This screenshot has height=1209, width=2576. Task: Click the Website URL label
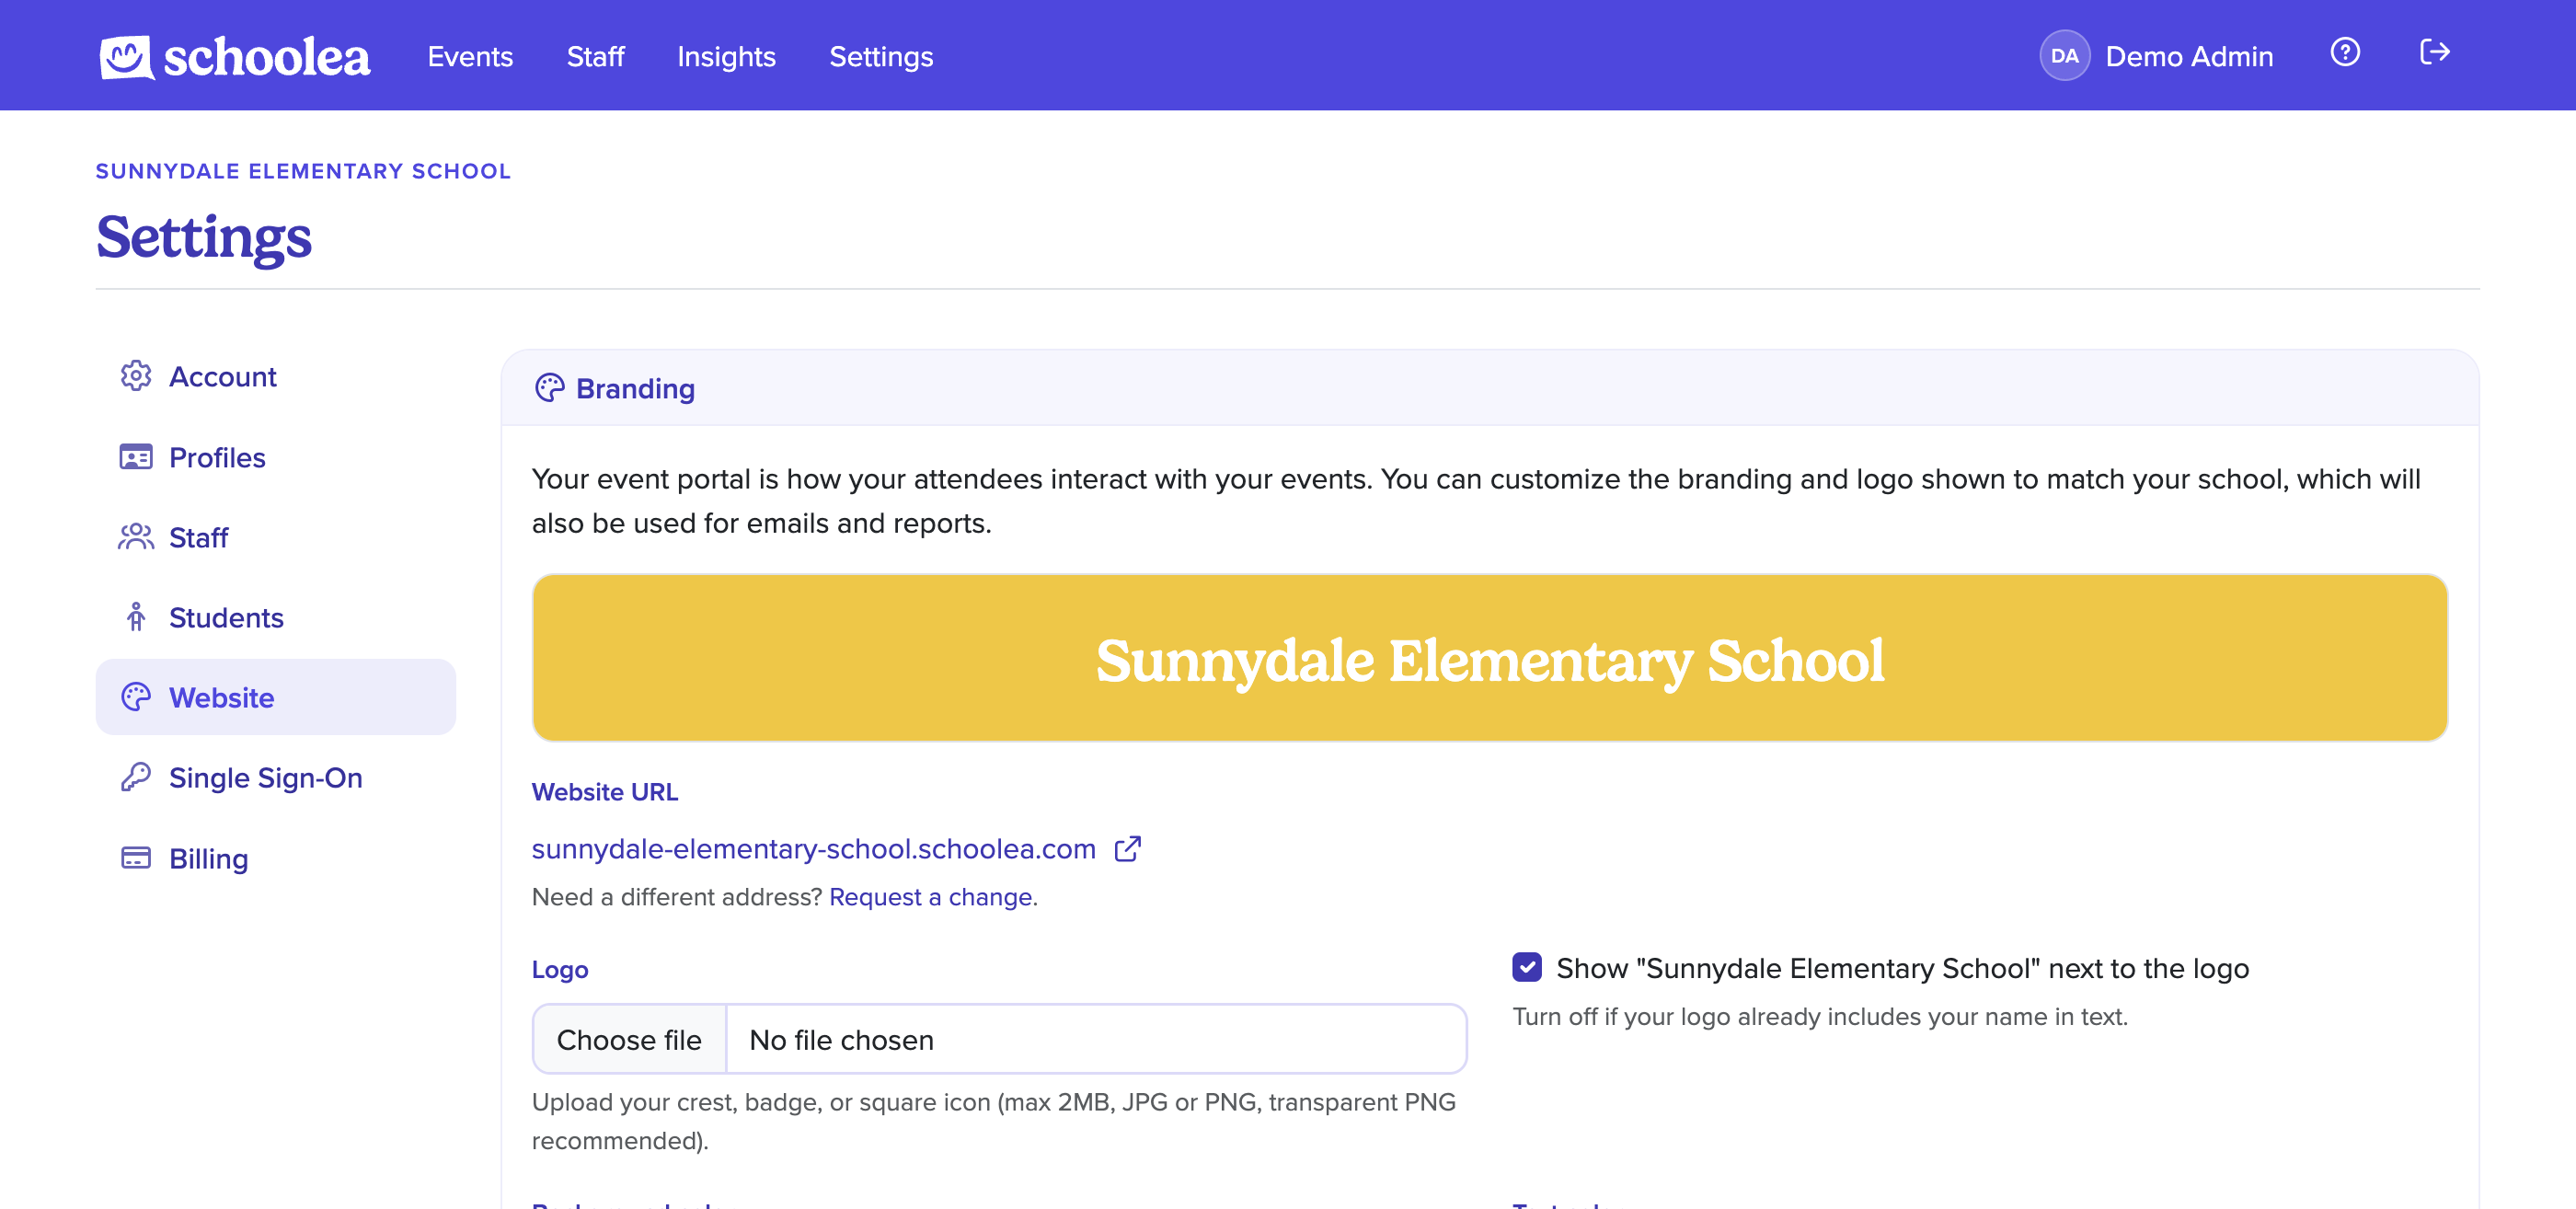click(605, 791)
